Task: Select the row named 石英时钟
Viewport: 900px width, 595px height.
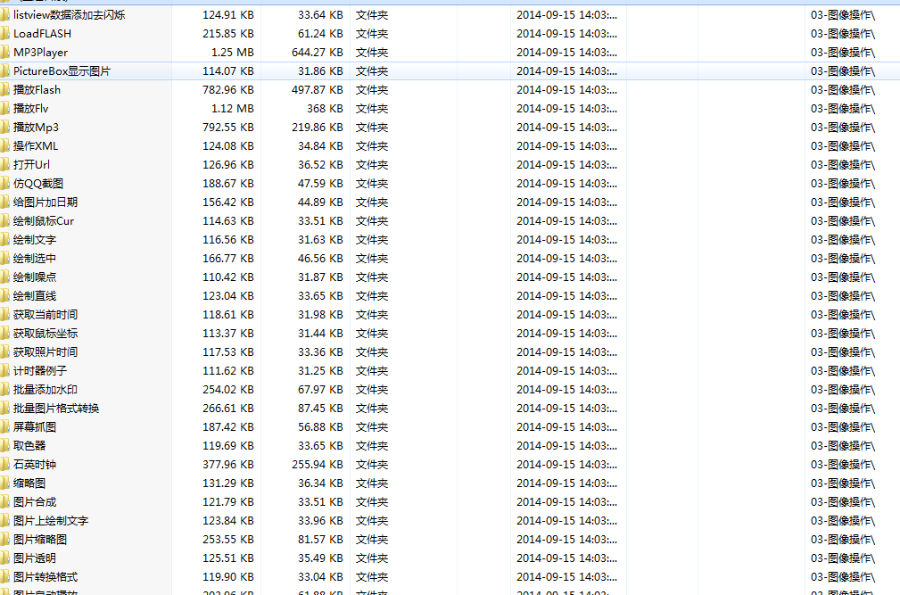Action: 450,465
